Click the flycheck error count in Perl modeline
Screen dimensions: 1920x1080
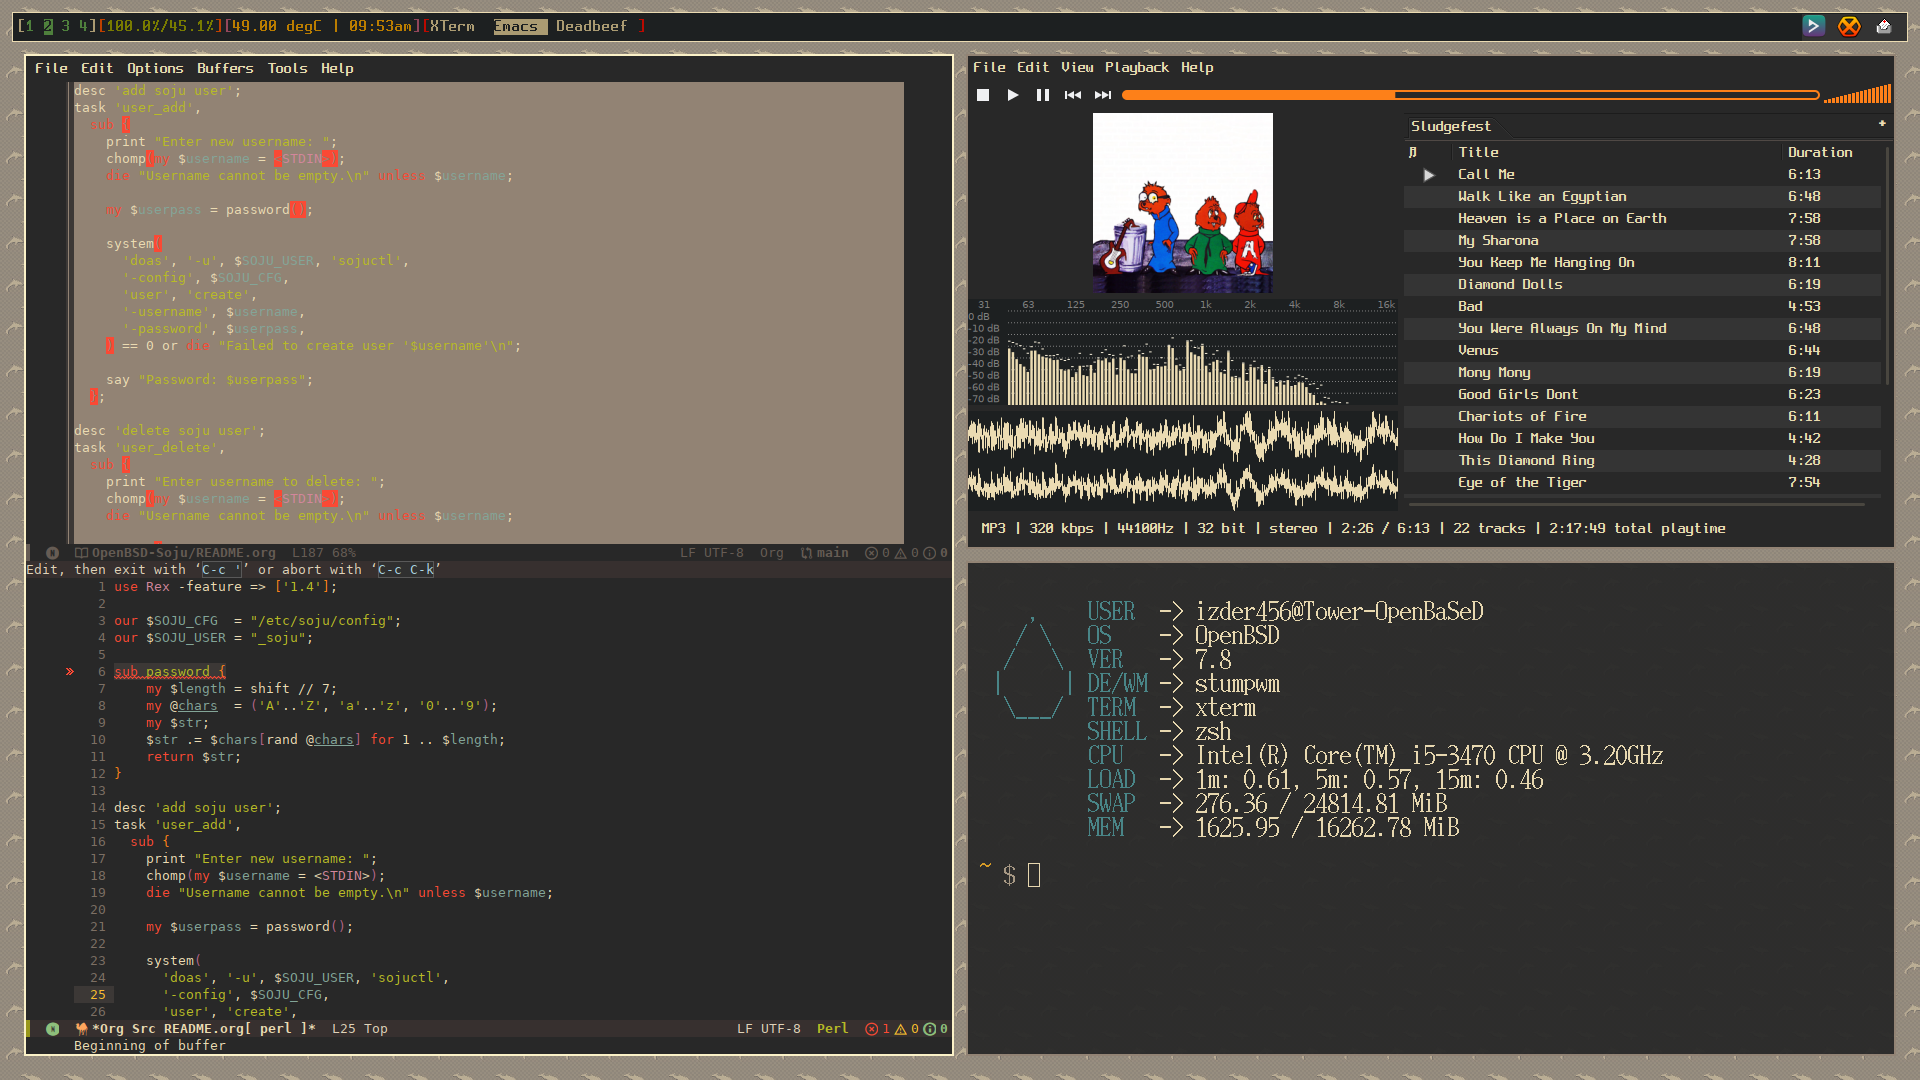click(x=878, y=1029)
